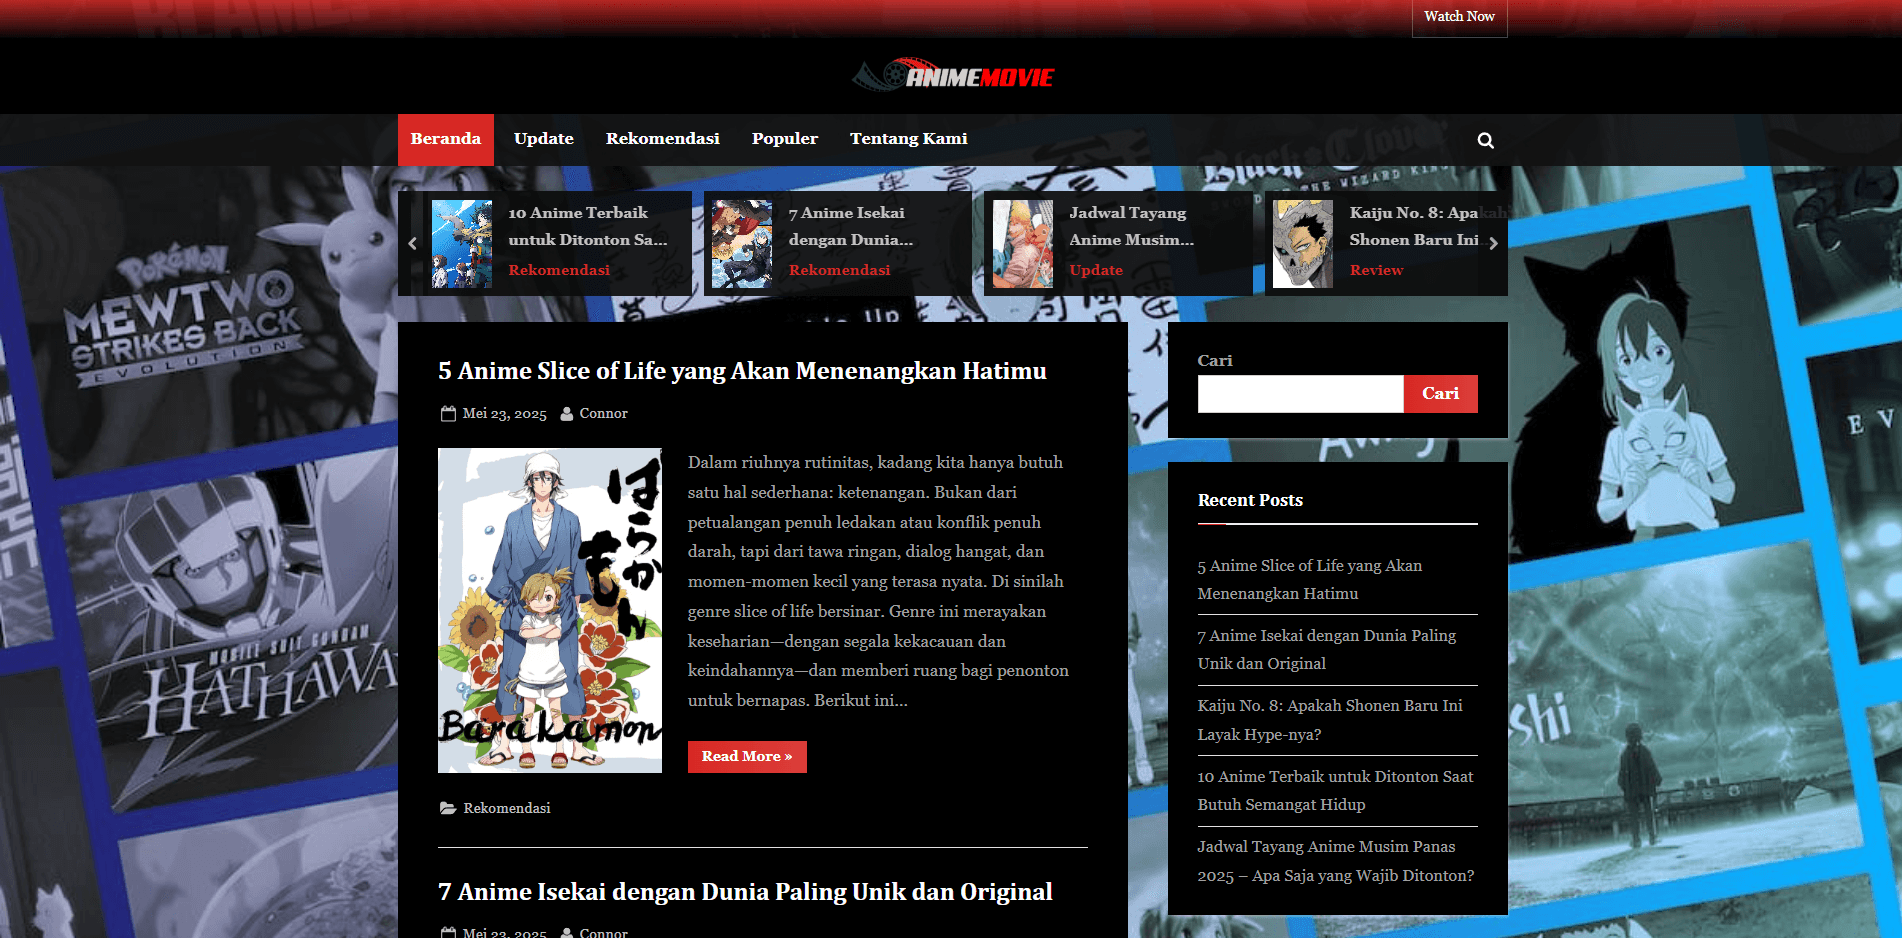Open recent post 'Kaiju No. 8: Apakah Shonen Baru'
The height and width of the screenshot is (938, 1902).
click(x=1330, y=720)
